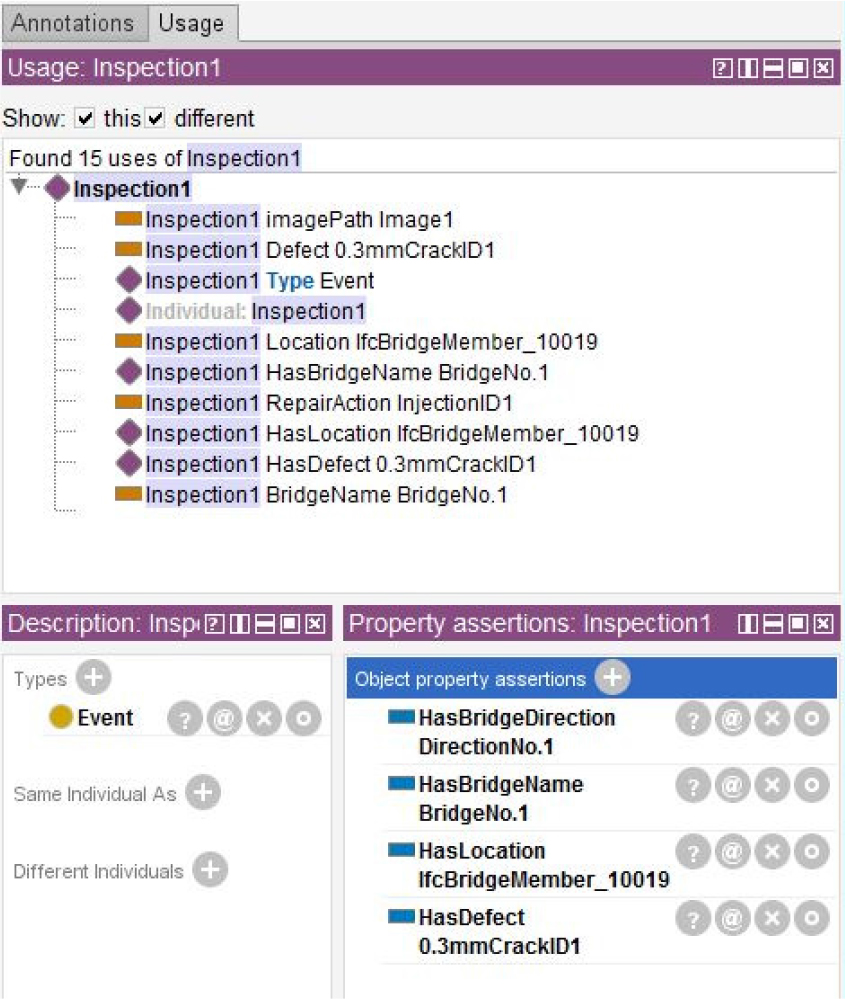Toggle the 'different' checkbox
Image resolution: width=845 pixels, height=999 pixels.
point(155,118)
